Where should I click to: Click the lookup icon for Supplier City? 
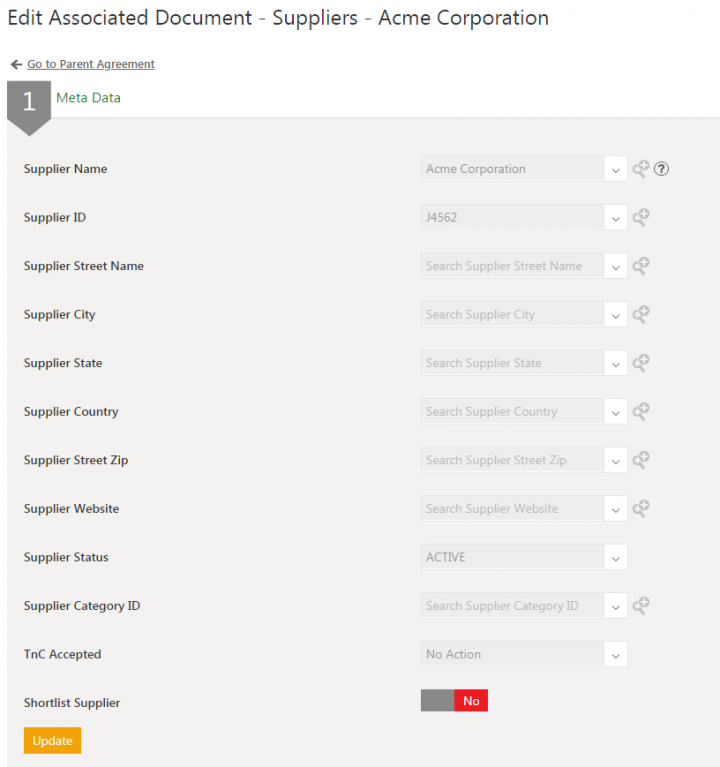click(641, 314)
